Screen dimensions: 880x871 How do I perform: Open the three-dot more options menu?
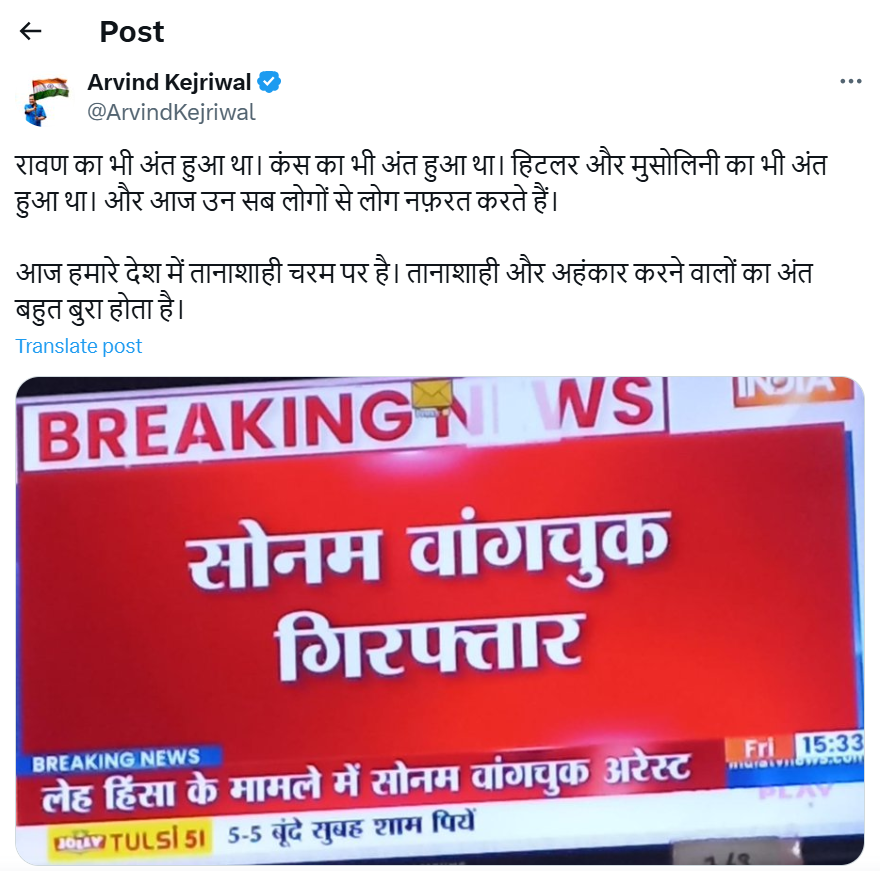[x=850, y=82]
